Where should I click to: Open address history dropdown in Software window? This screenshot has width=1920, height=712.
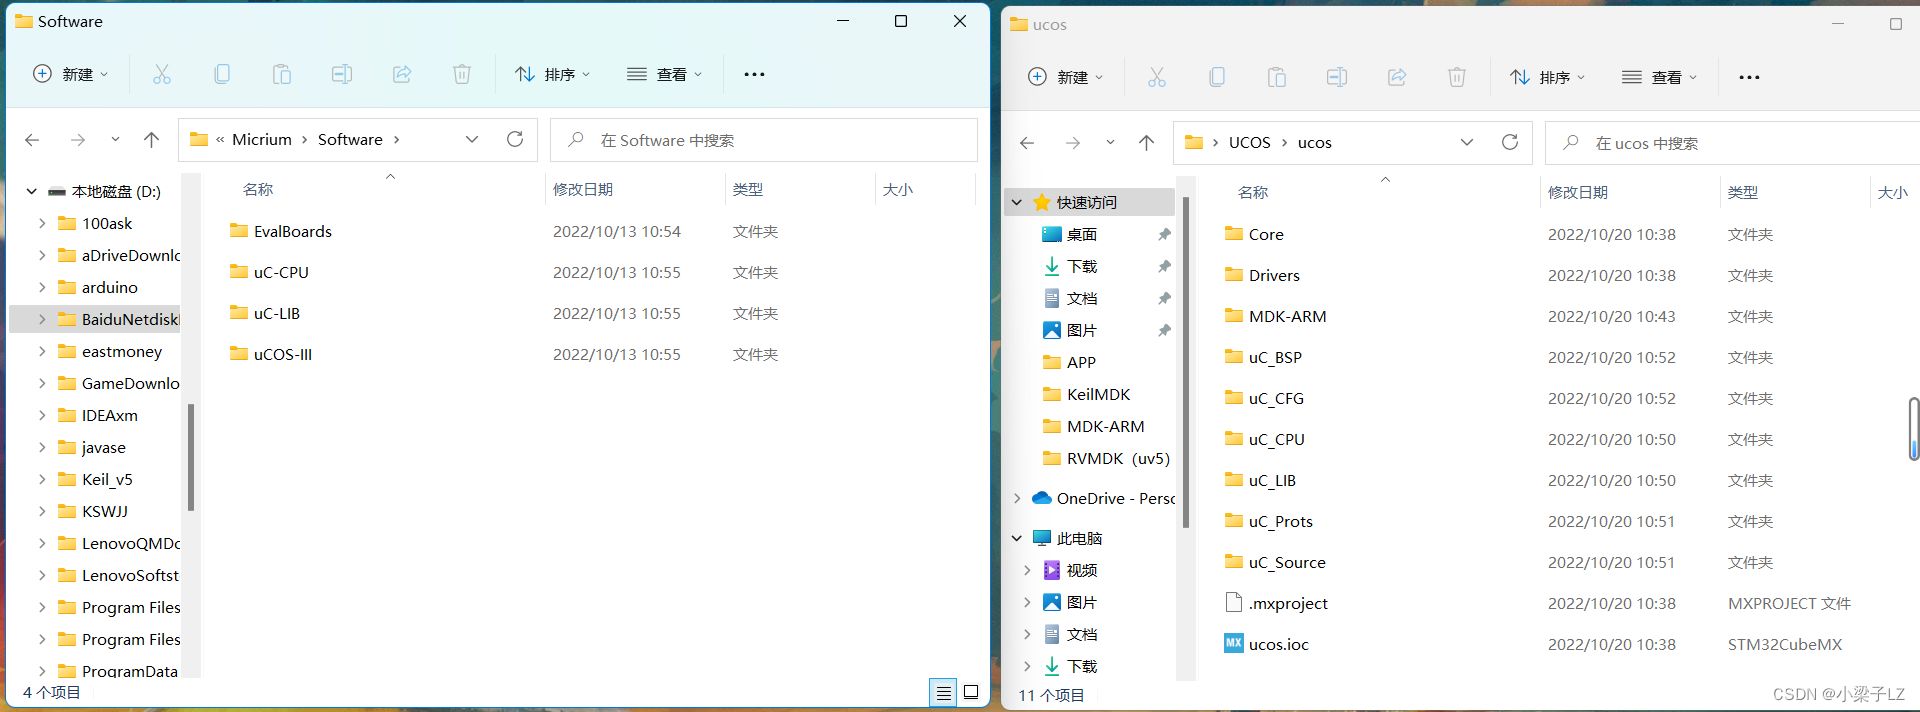pos(472,139)
